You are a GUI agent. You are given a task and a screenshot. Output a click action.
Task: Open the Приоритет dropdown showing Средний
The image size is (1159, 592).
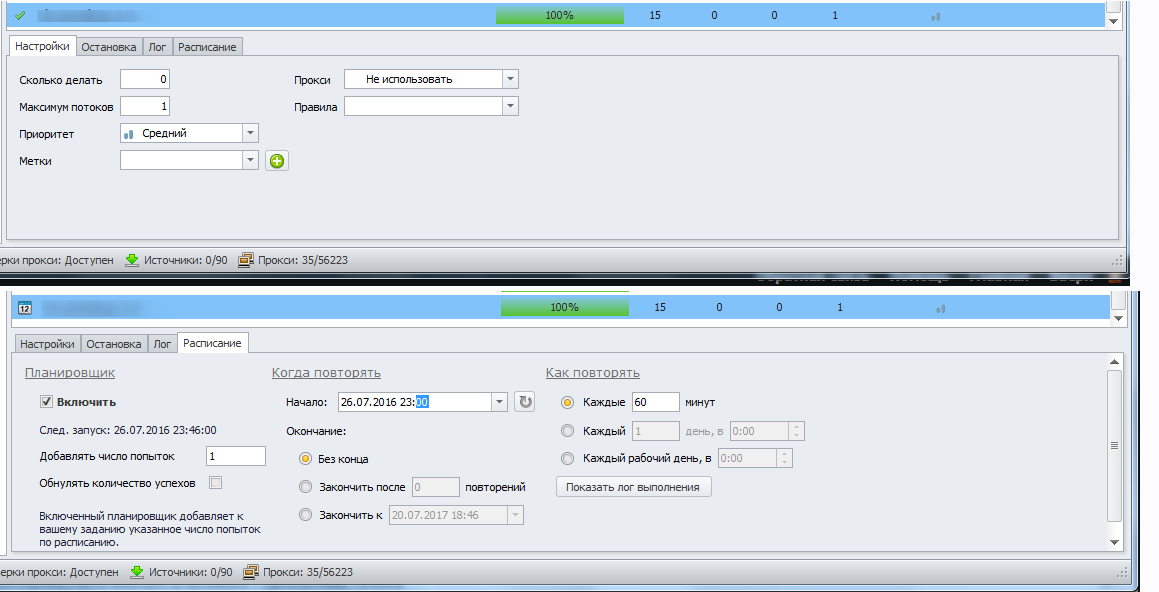(x=250, y=133)
